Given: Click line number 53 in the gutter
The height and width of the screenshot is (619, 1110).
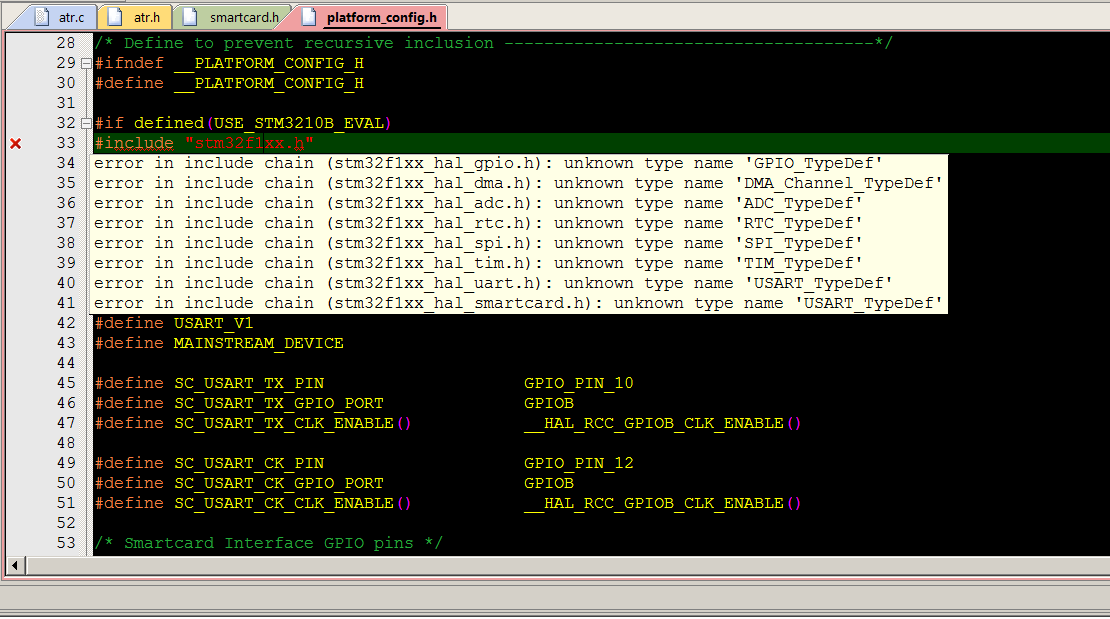Looking at the screenshot, I should click(x=66, y=543).
